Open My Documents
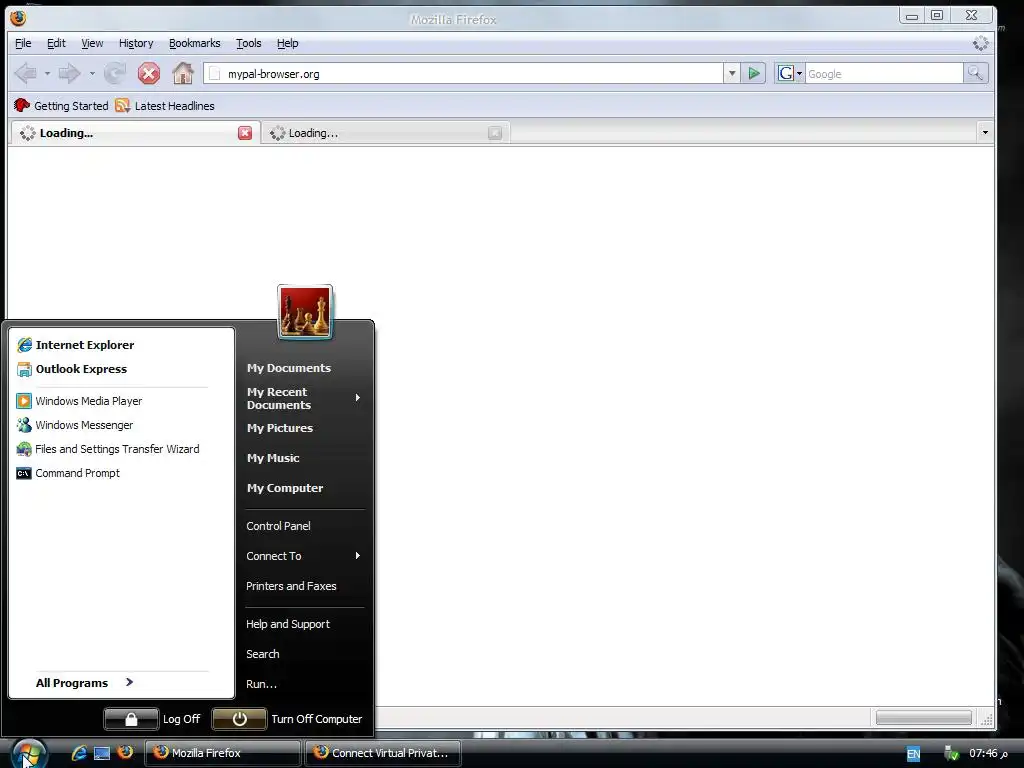Viewport: 1024px width, 768px height. (x=289, y=368)
